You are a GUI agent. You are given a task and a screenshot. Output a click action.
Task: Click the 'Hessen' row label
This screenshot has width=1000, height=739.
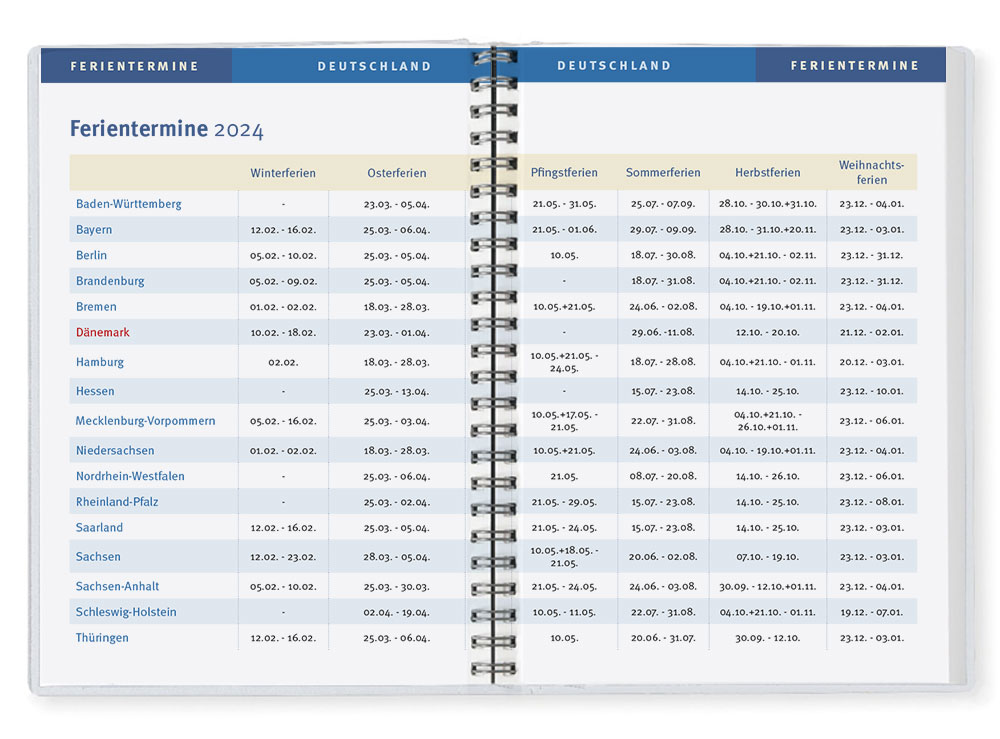click(x=95, y=391)
